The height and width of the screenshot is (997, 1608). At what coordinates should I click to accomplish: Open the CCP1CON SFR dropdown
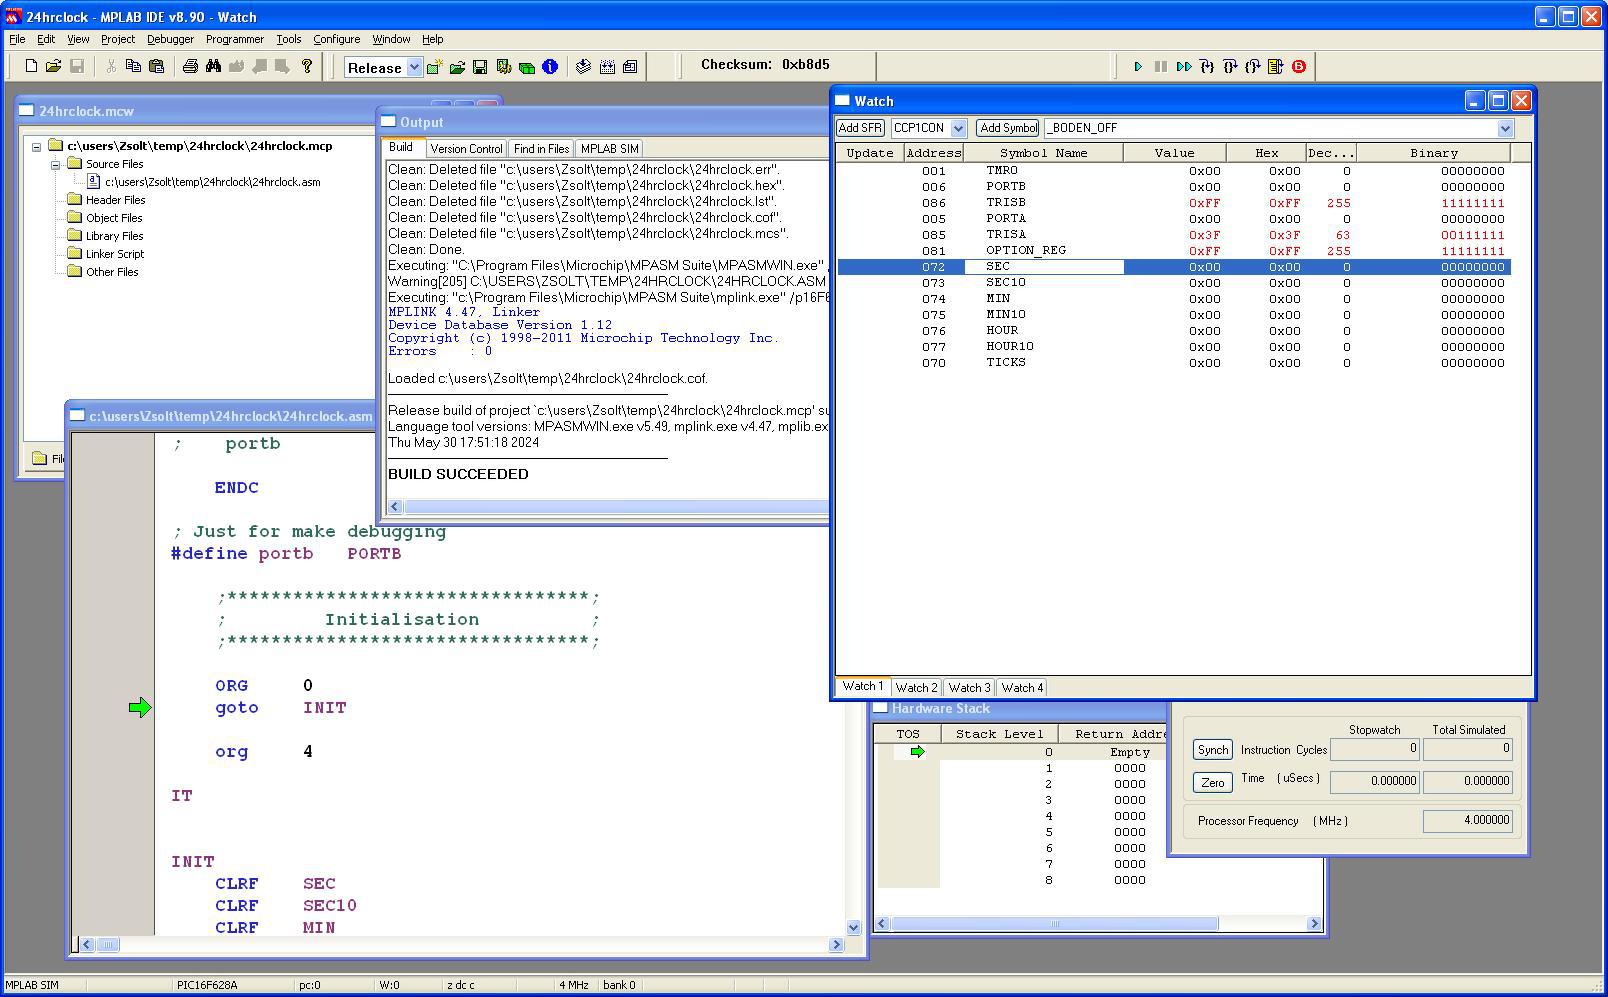point(958,128)
